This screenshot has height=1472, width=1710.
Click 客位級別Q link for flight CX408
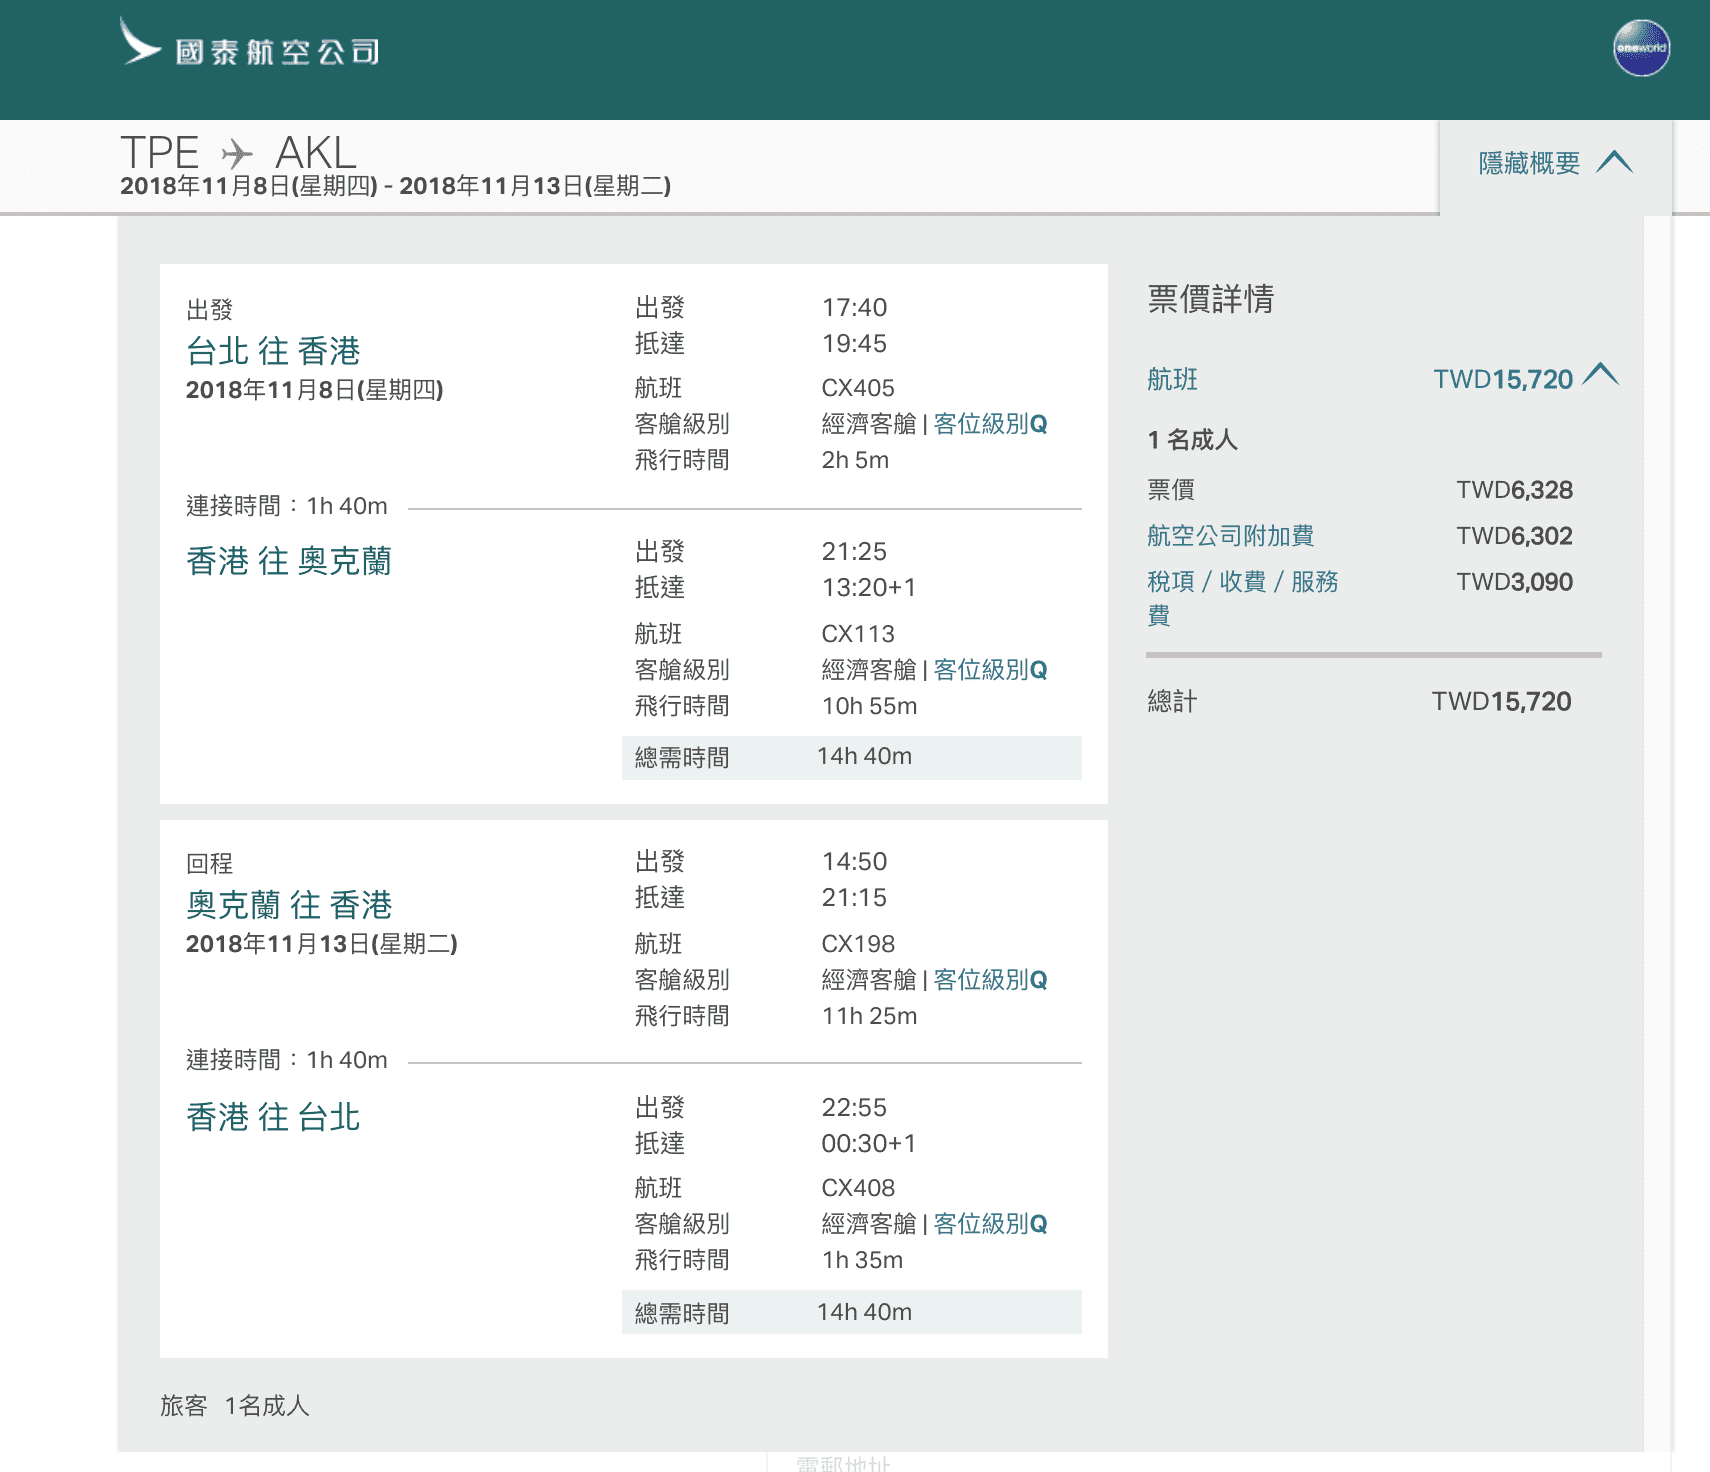click(x=990, y=1224)
